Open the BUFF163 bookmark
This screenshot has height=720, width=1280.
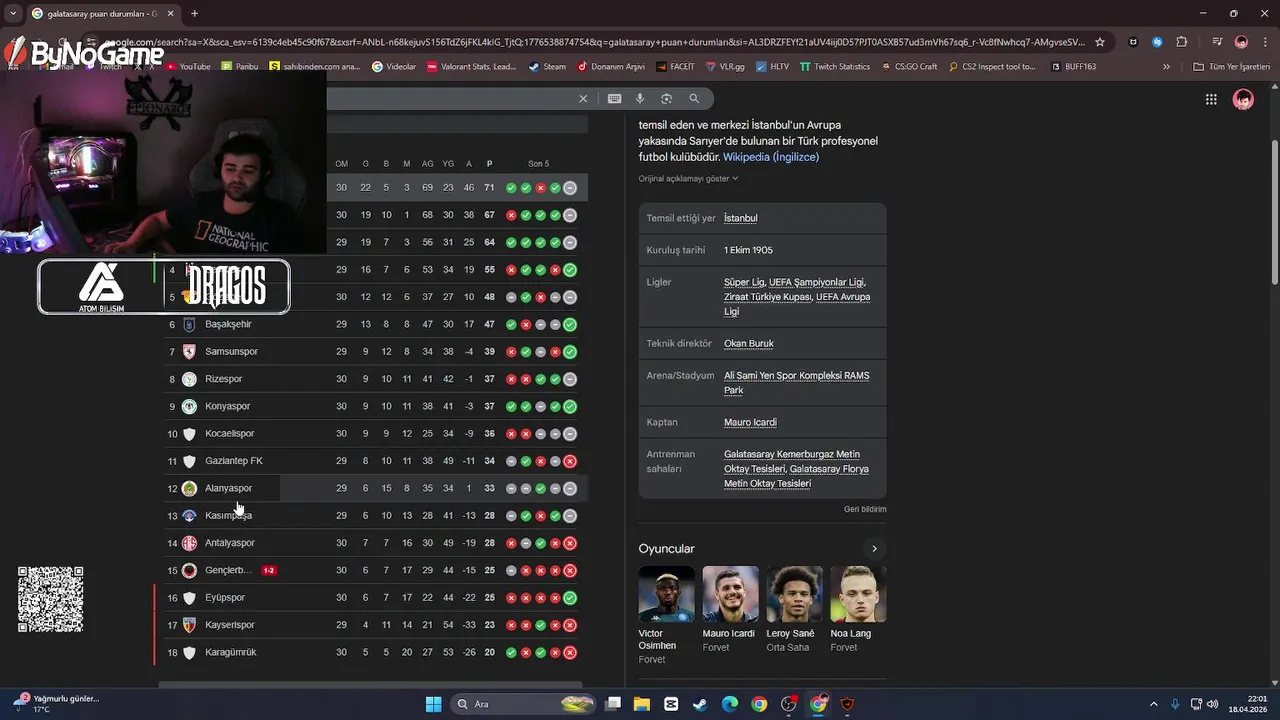click(1073, 67)
